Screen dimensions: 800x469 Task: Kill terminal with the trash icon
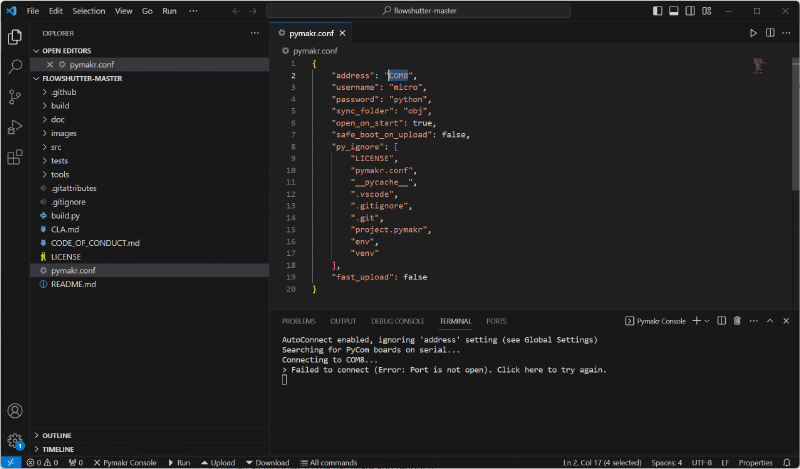click(x=737, y=321)
